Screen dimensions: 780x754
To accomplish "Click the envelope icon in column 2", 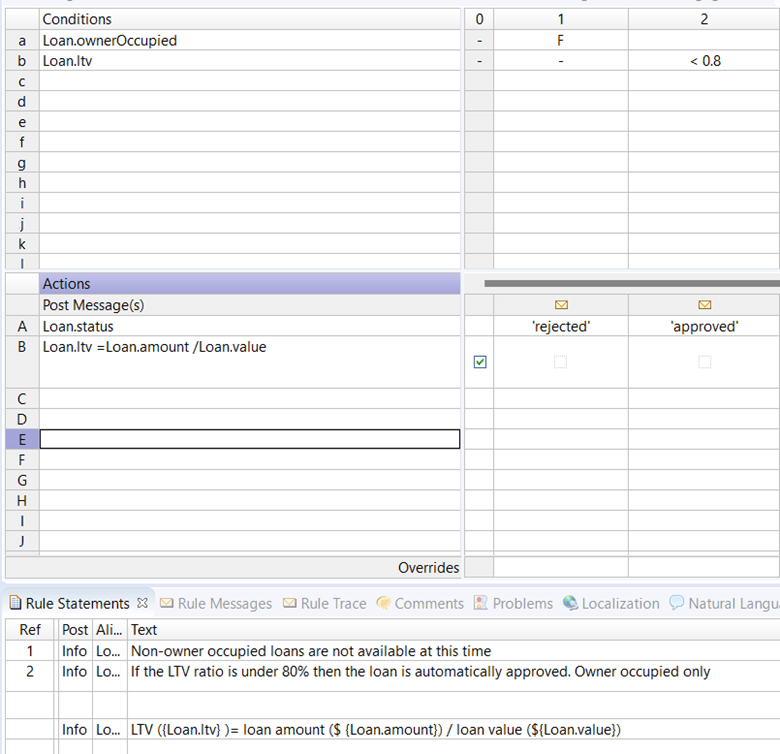I will (x=704, y=305).
